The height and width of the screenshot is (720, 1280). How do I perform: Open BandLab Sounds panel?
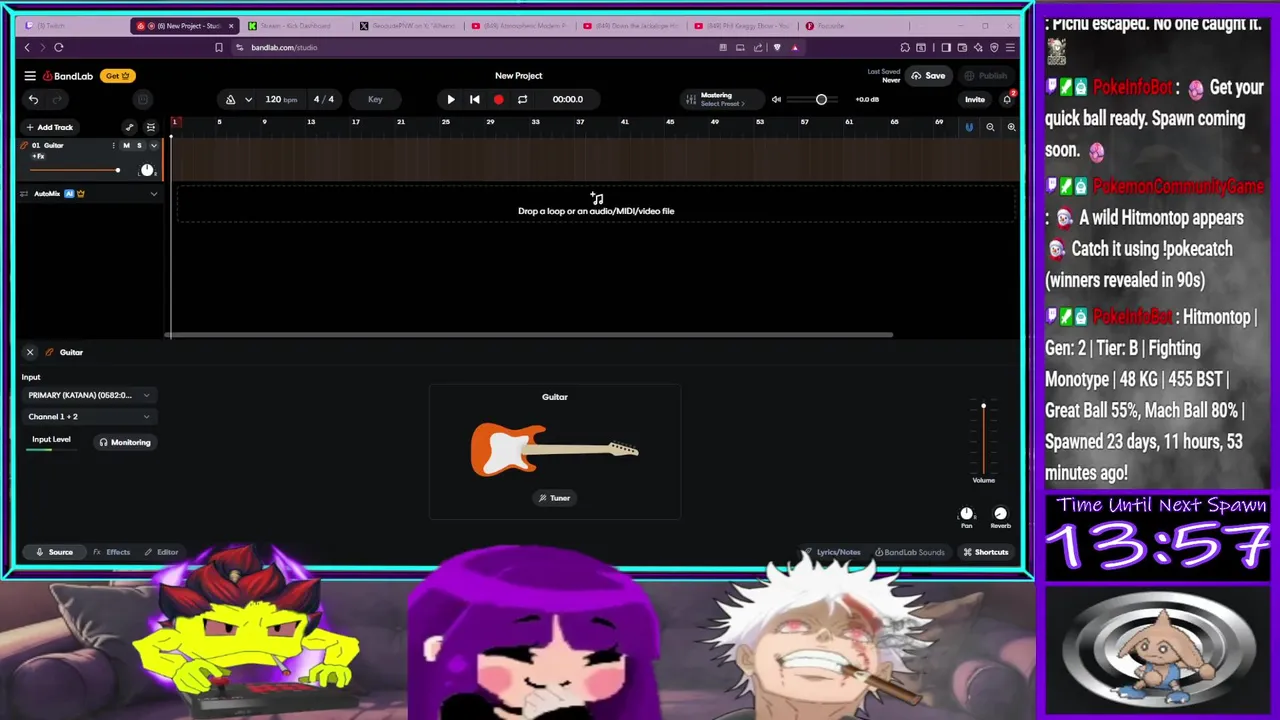[909, 552]
